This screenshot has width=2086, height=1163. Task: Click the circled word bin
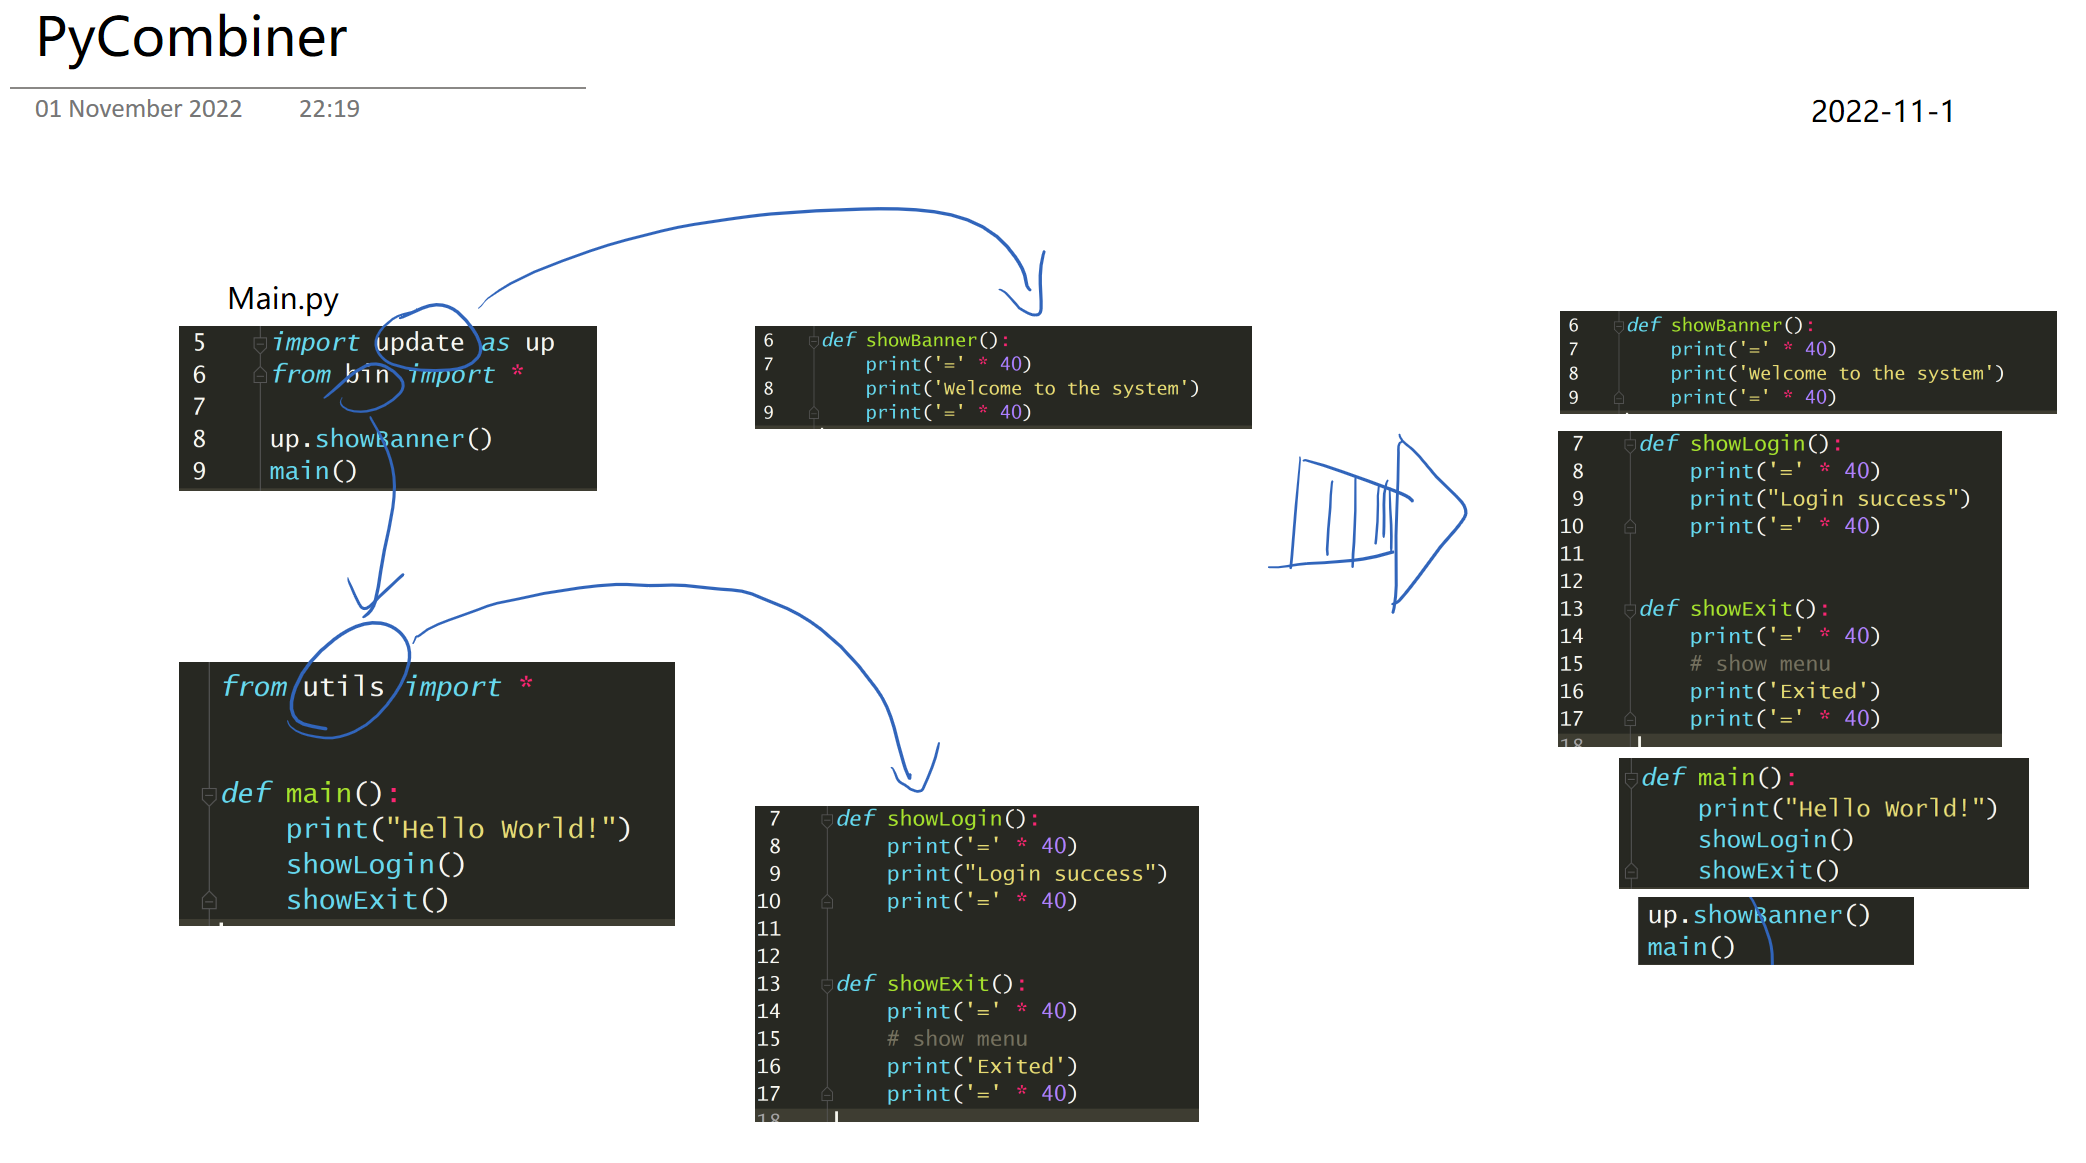tap(367, 375)
